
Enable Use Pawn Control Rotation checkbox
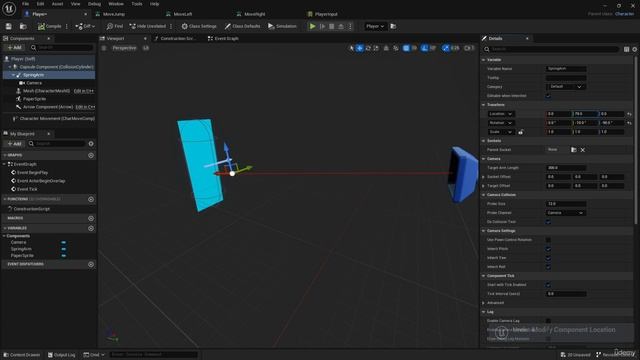coord(548,240)
